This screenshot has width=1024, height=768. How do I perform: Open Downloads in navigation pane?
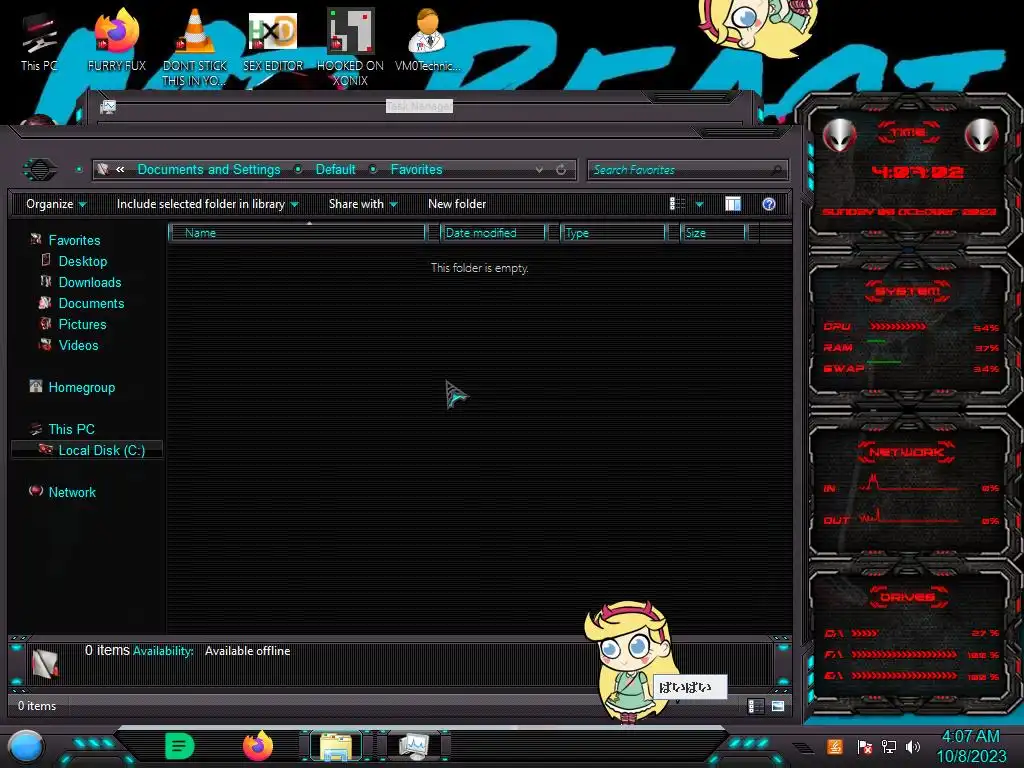[90, 282]
